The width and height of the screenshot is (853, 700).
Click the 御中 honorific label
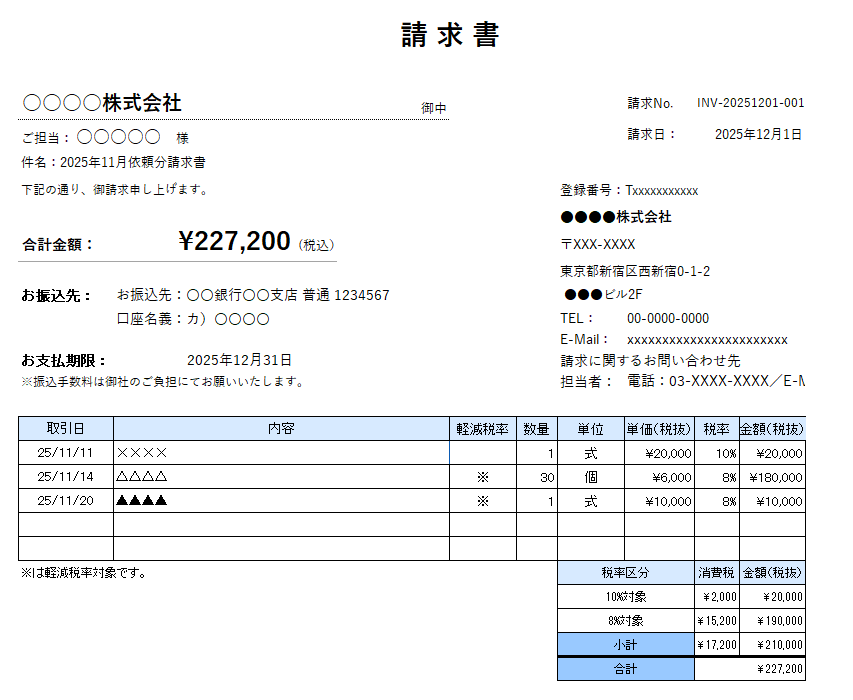434,108
